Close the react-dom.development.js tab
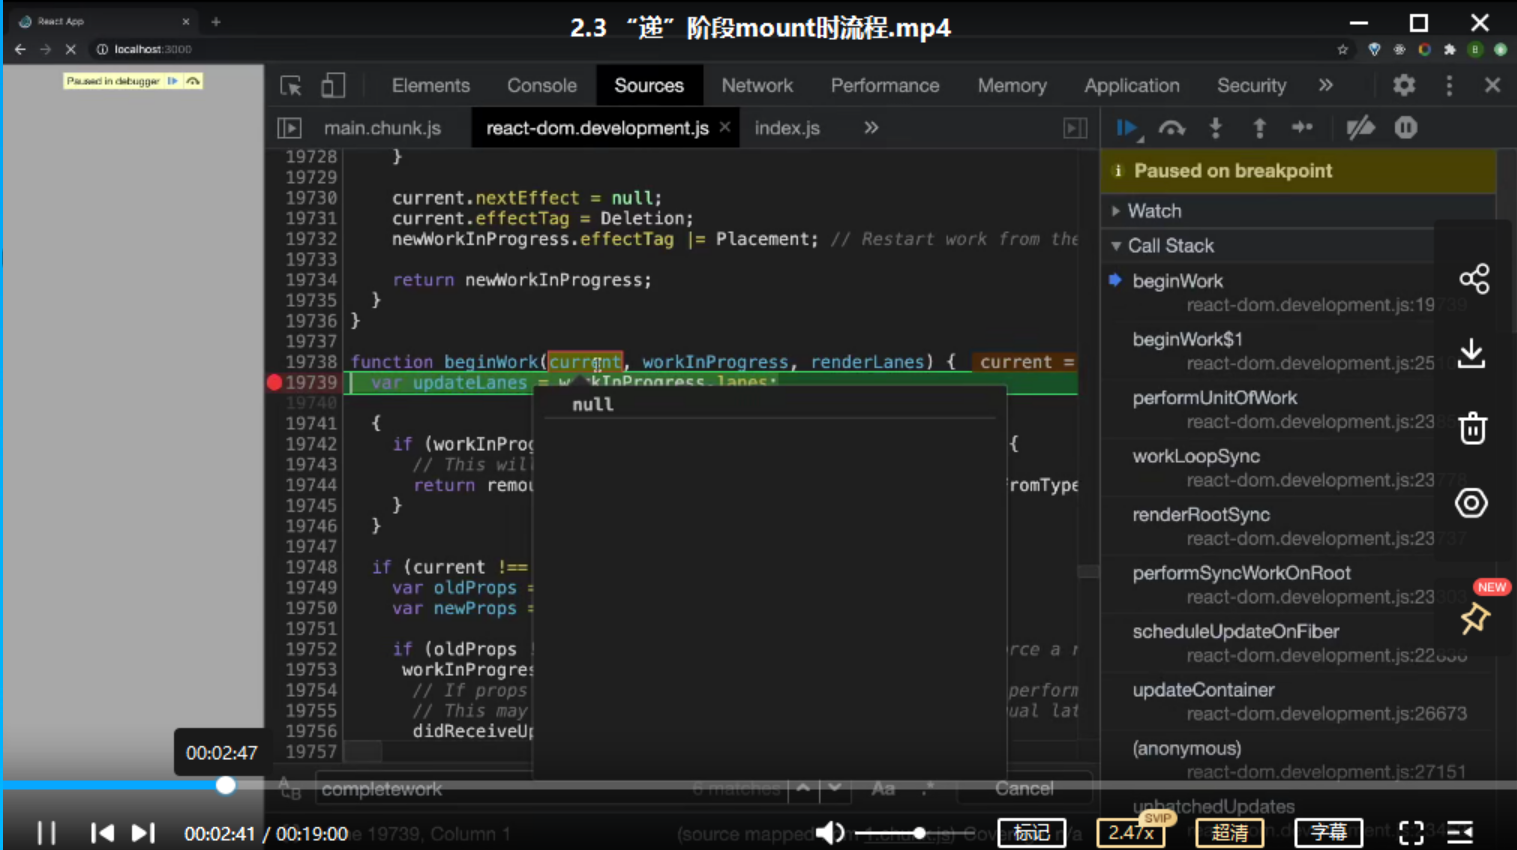The width and height of the screenshot is (1517, 850). point(725,127)
